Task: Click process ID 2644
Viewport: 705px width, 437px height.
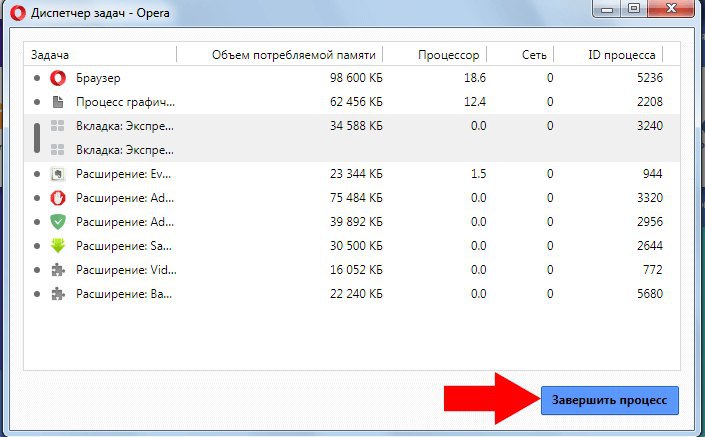Action: tap(650, 246)
